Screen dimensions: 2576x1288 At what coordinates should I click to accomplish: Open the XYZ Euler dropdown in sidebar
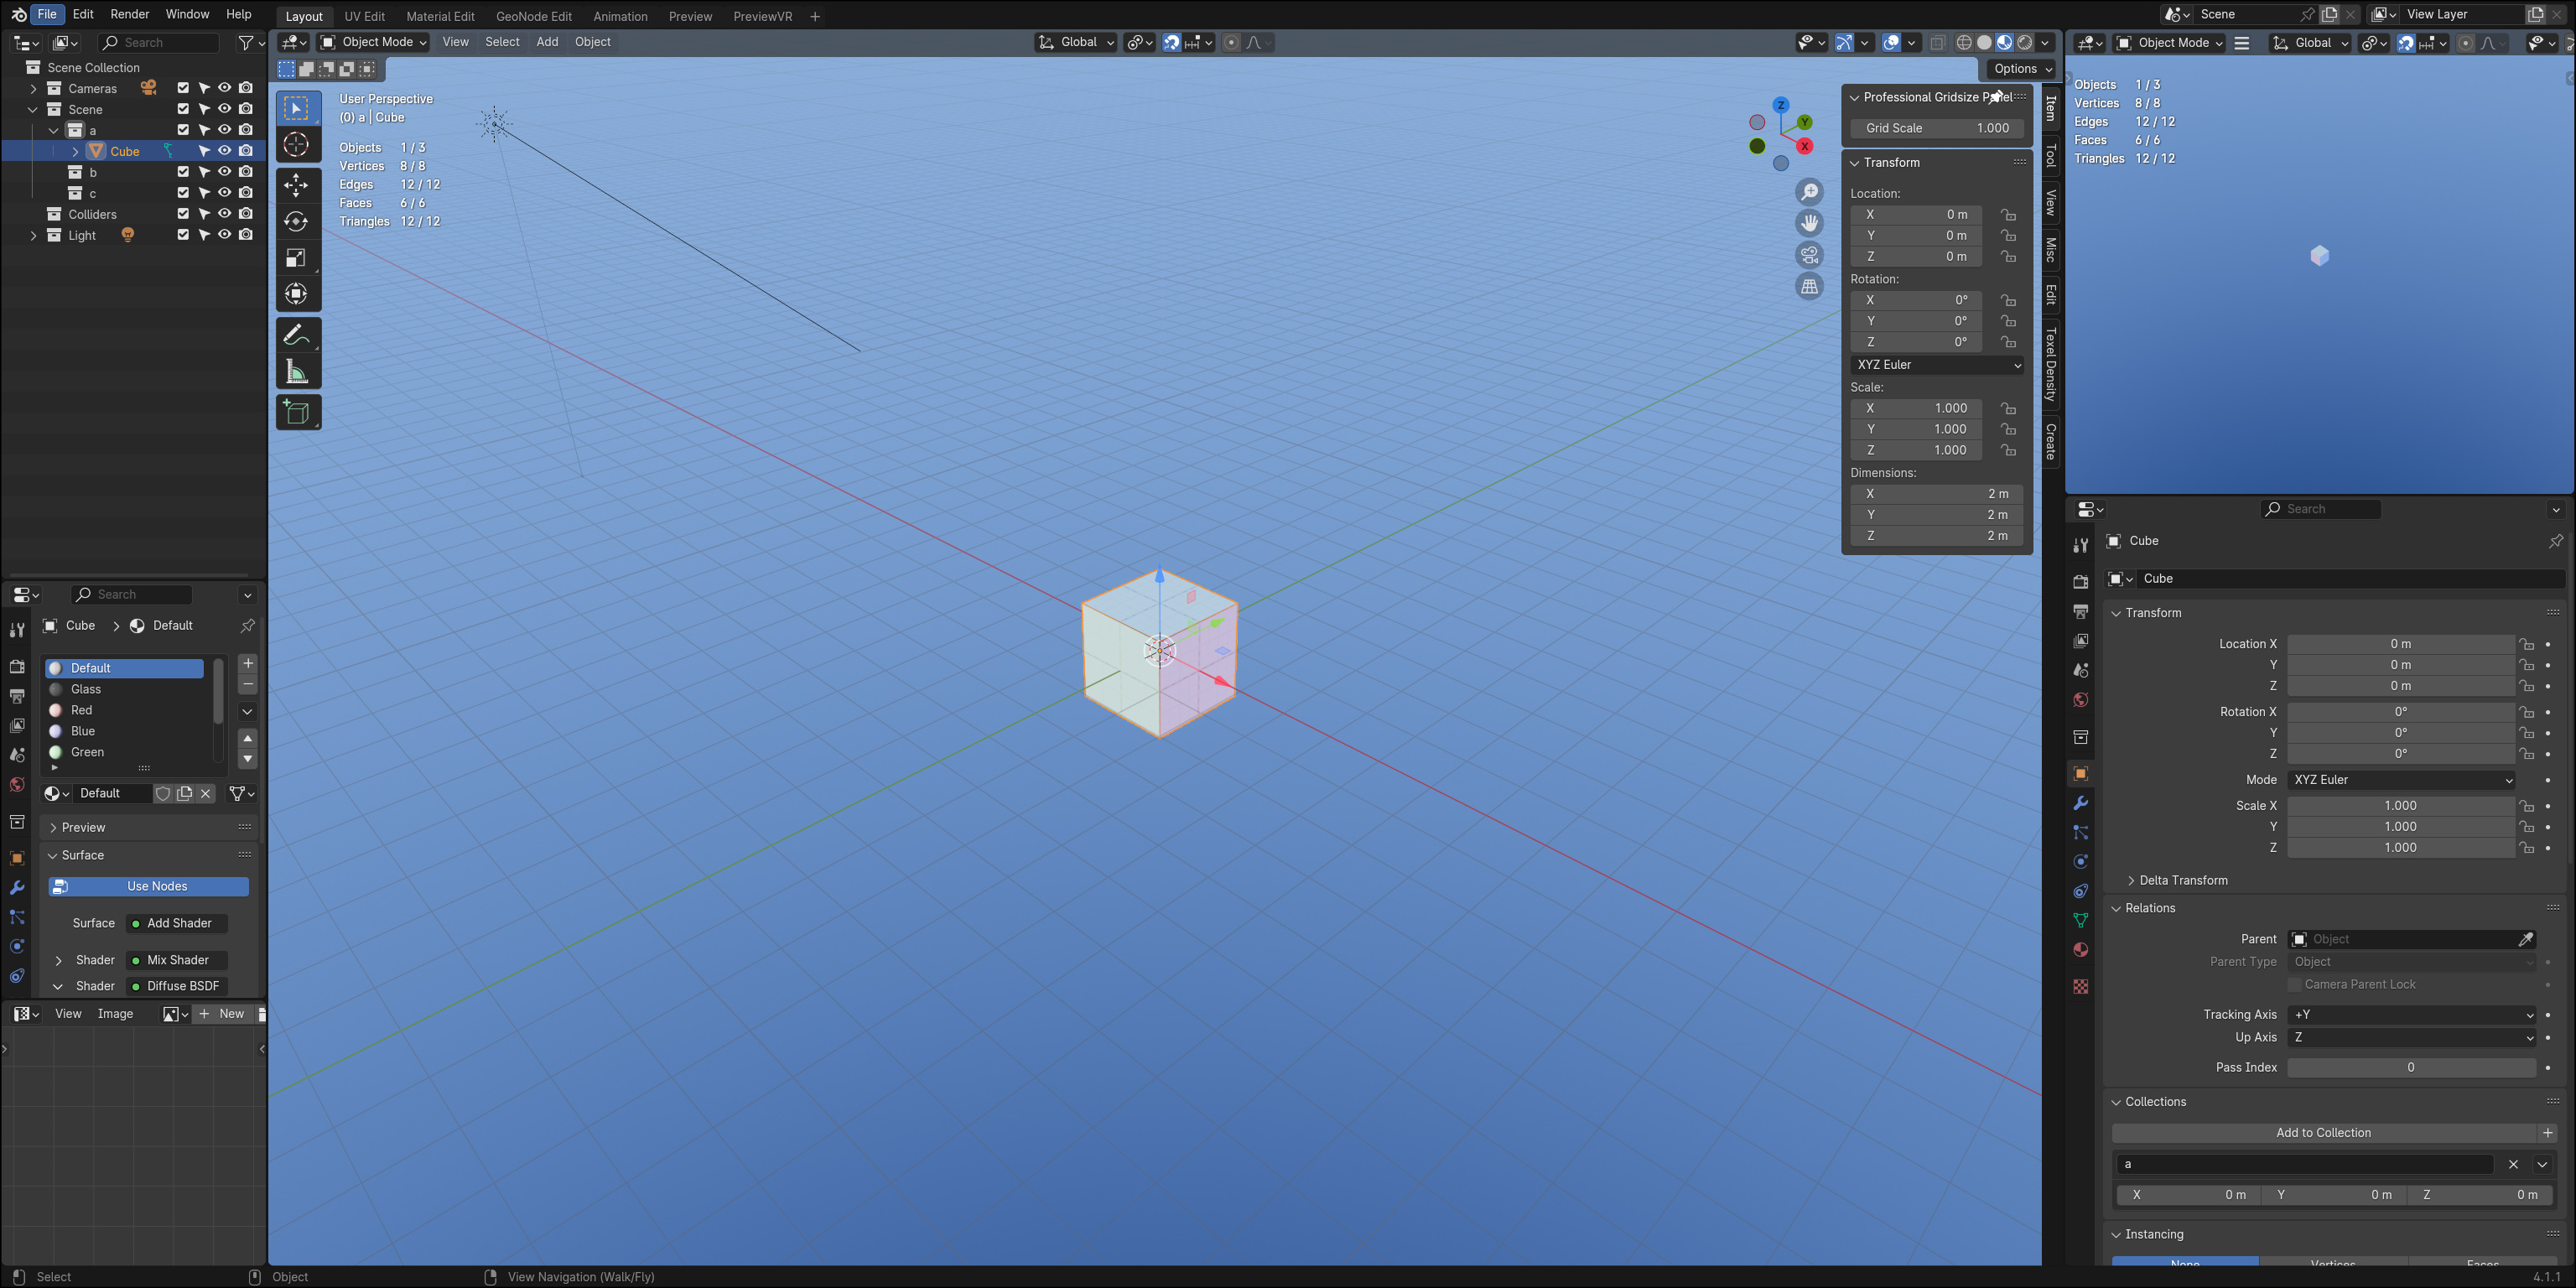click(1937, 365)
